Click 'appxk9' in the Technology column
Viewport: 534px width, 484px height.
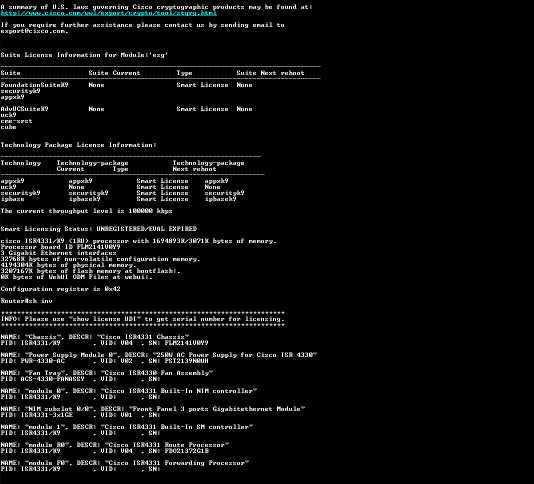(13, 181)
